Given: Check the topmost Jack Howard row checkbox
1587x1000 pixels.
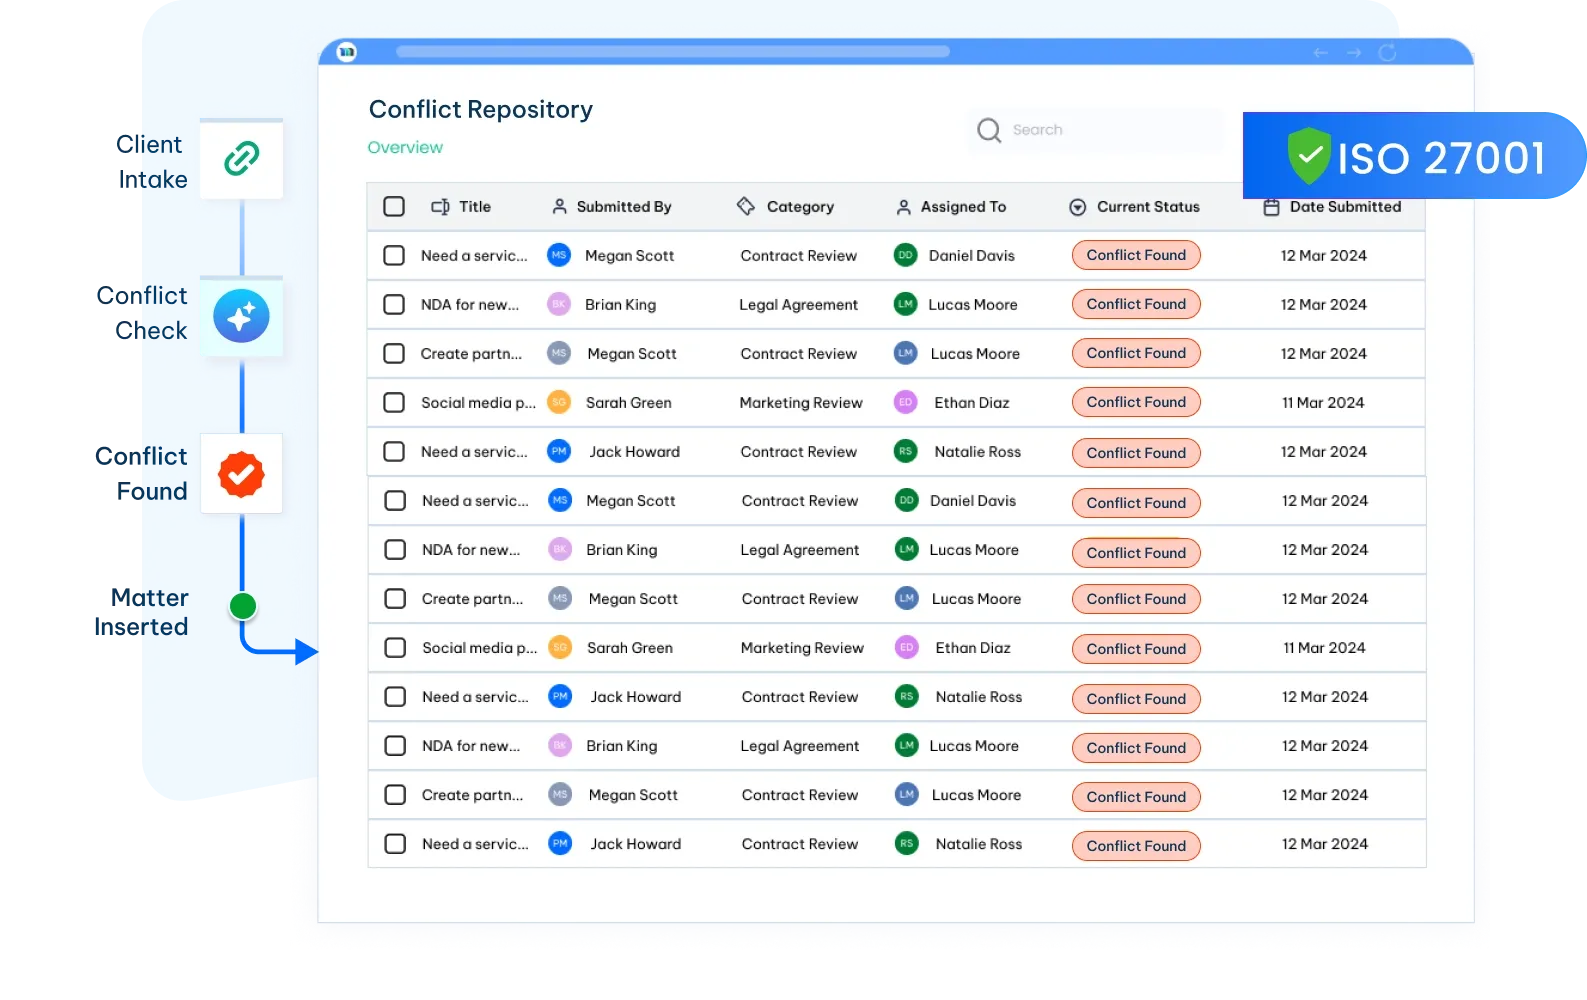Looking at the screenshot, I should [x=394, y=451].
